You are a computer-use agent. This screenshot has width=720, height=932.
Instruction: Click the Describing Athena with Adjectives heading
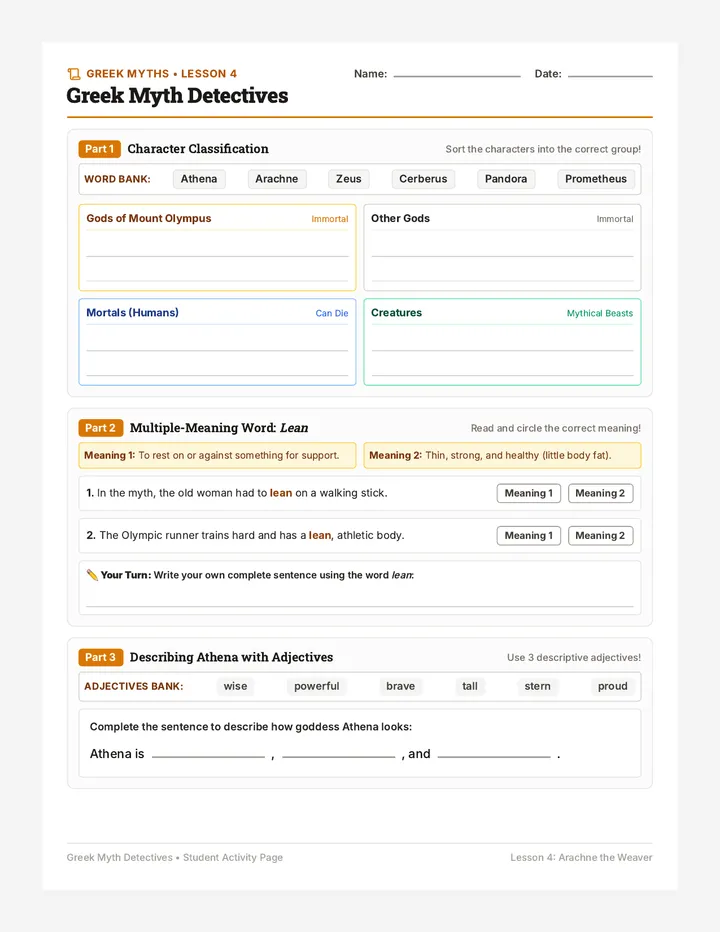[231, 657]
